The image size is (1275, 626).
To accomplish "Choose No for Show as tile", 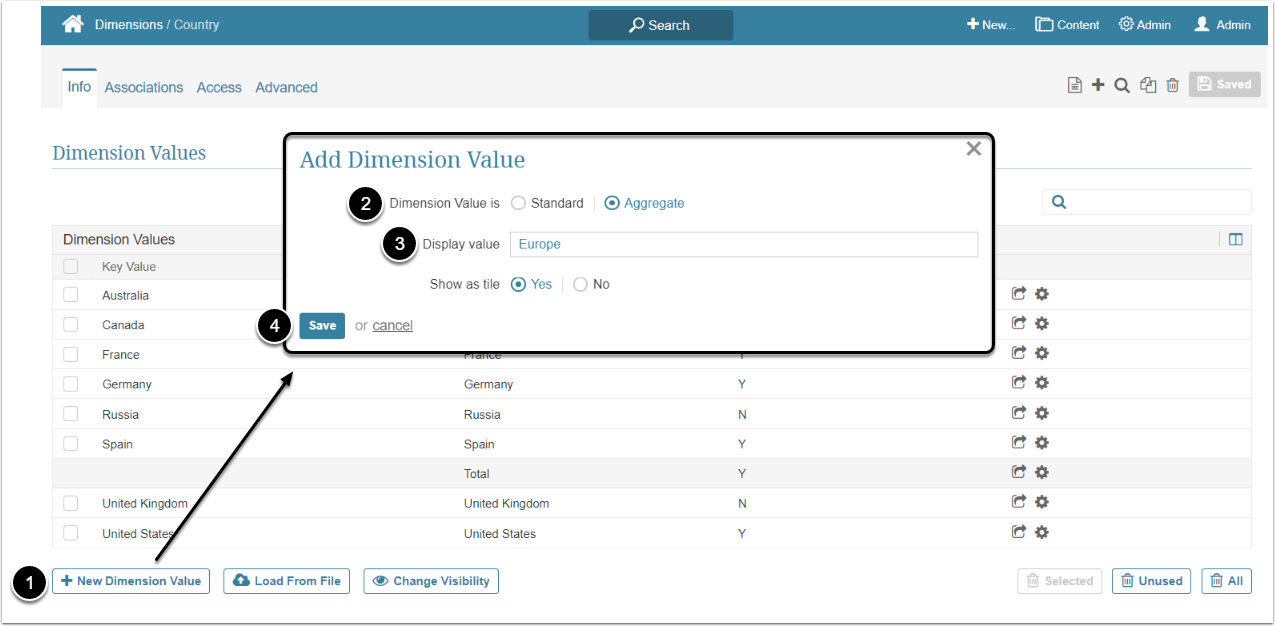I will [580, 284].
